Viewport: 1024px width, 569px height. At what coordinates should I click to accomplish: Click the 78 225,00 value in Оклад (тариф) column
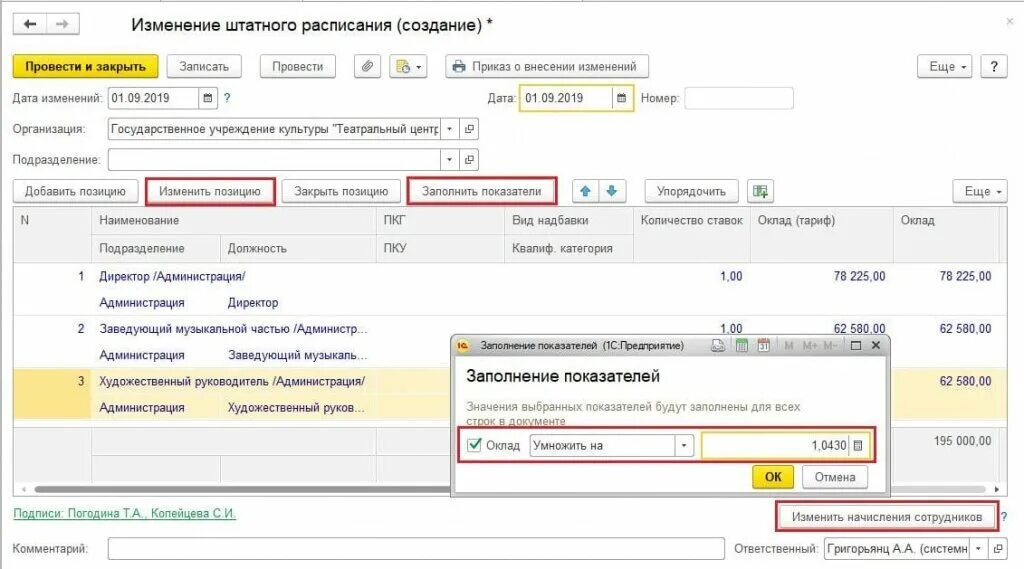pos(859,276)
